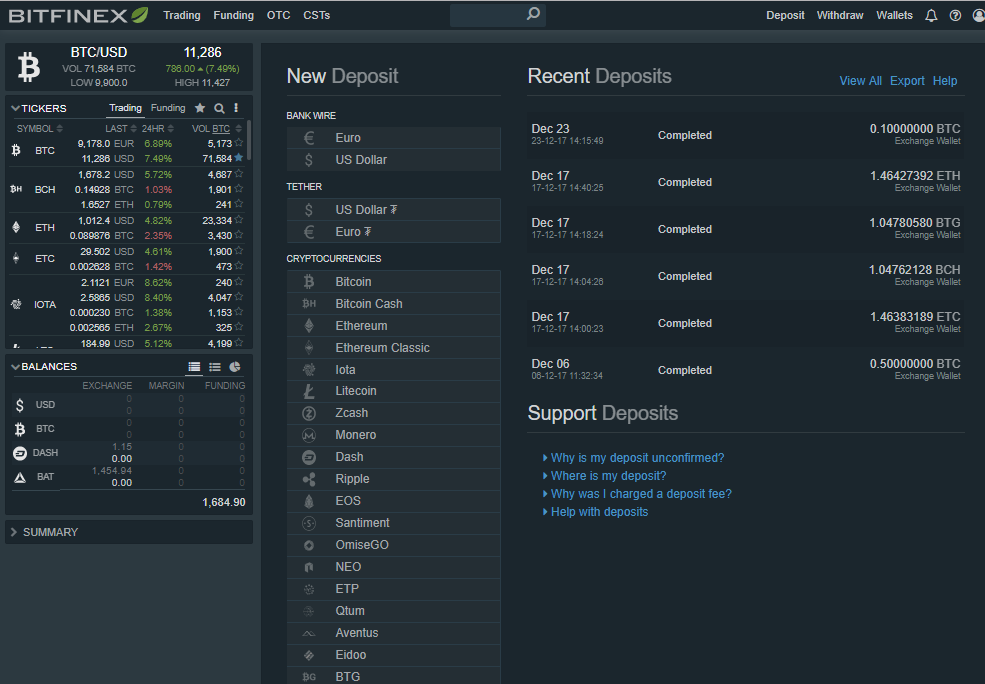Click View All recent deposits
This screenshot has height=684, width=985.
click(x=860, y=80)
